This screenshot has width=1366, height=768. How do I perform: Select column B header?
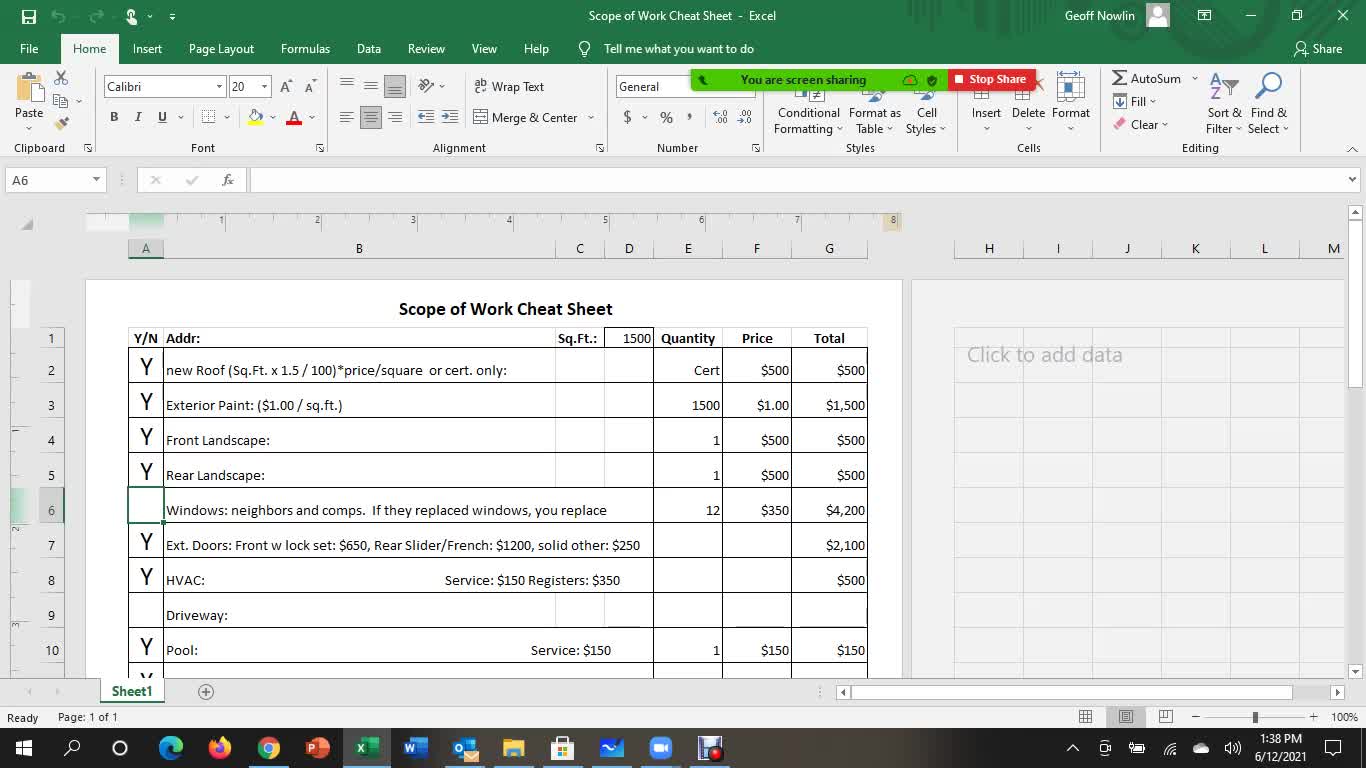359,249
